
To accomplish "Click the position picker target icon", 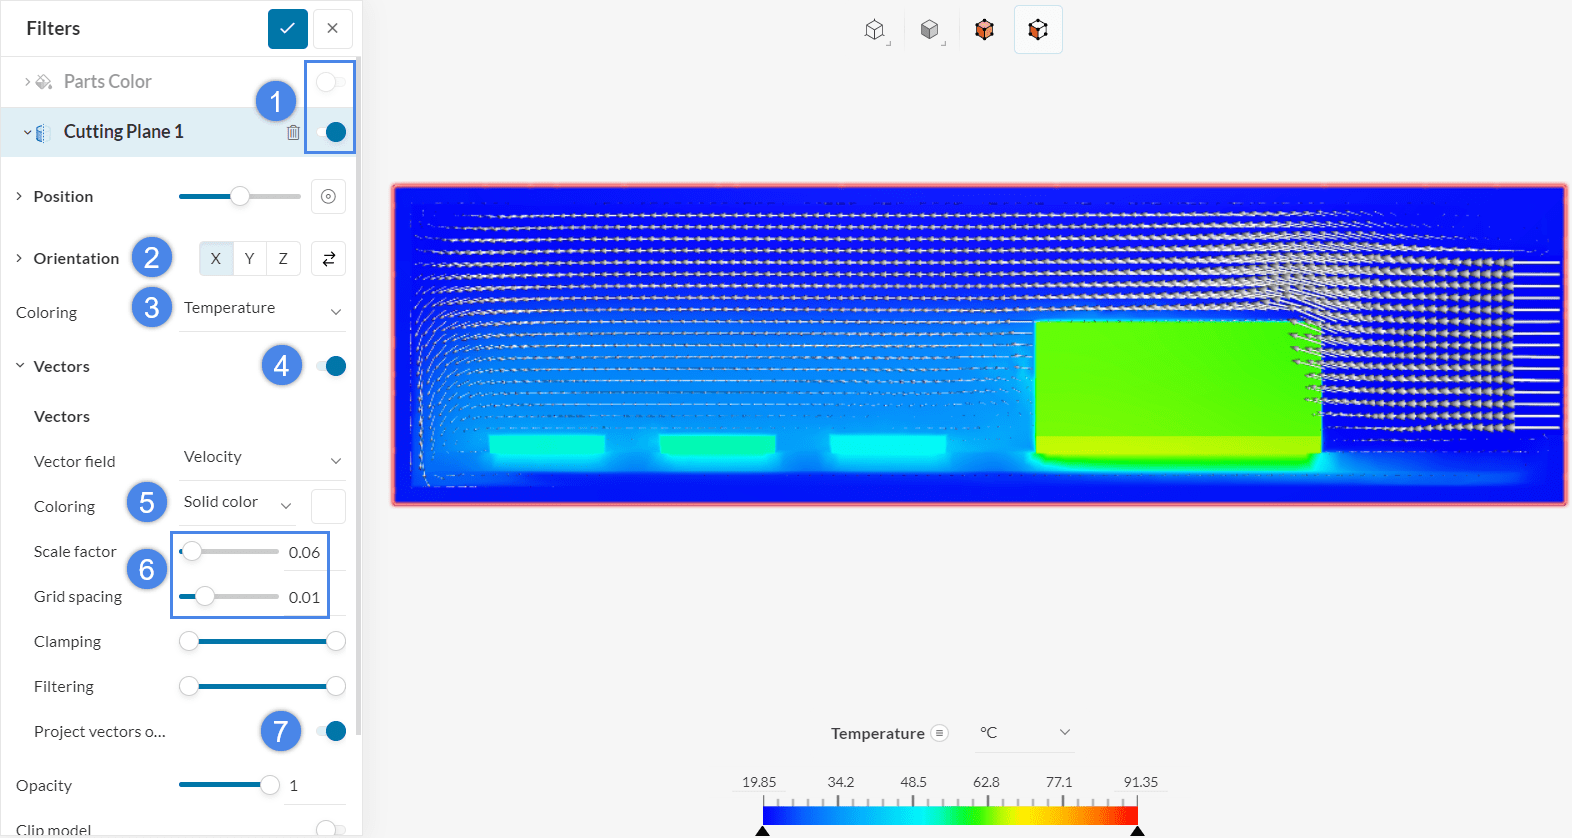I will point(328,197).
